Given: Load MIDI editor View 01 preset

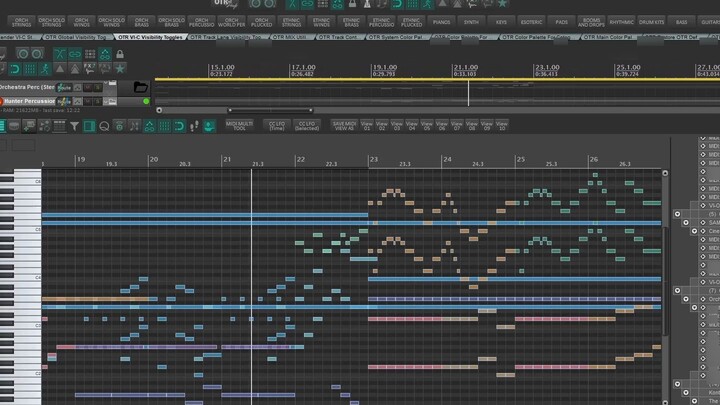Looking at the screenshot, I should [x=367, y=126].
